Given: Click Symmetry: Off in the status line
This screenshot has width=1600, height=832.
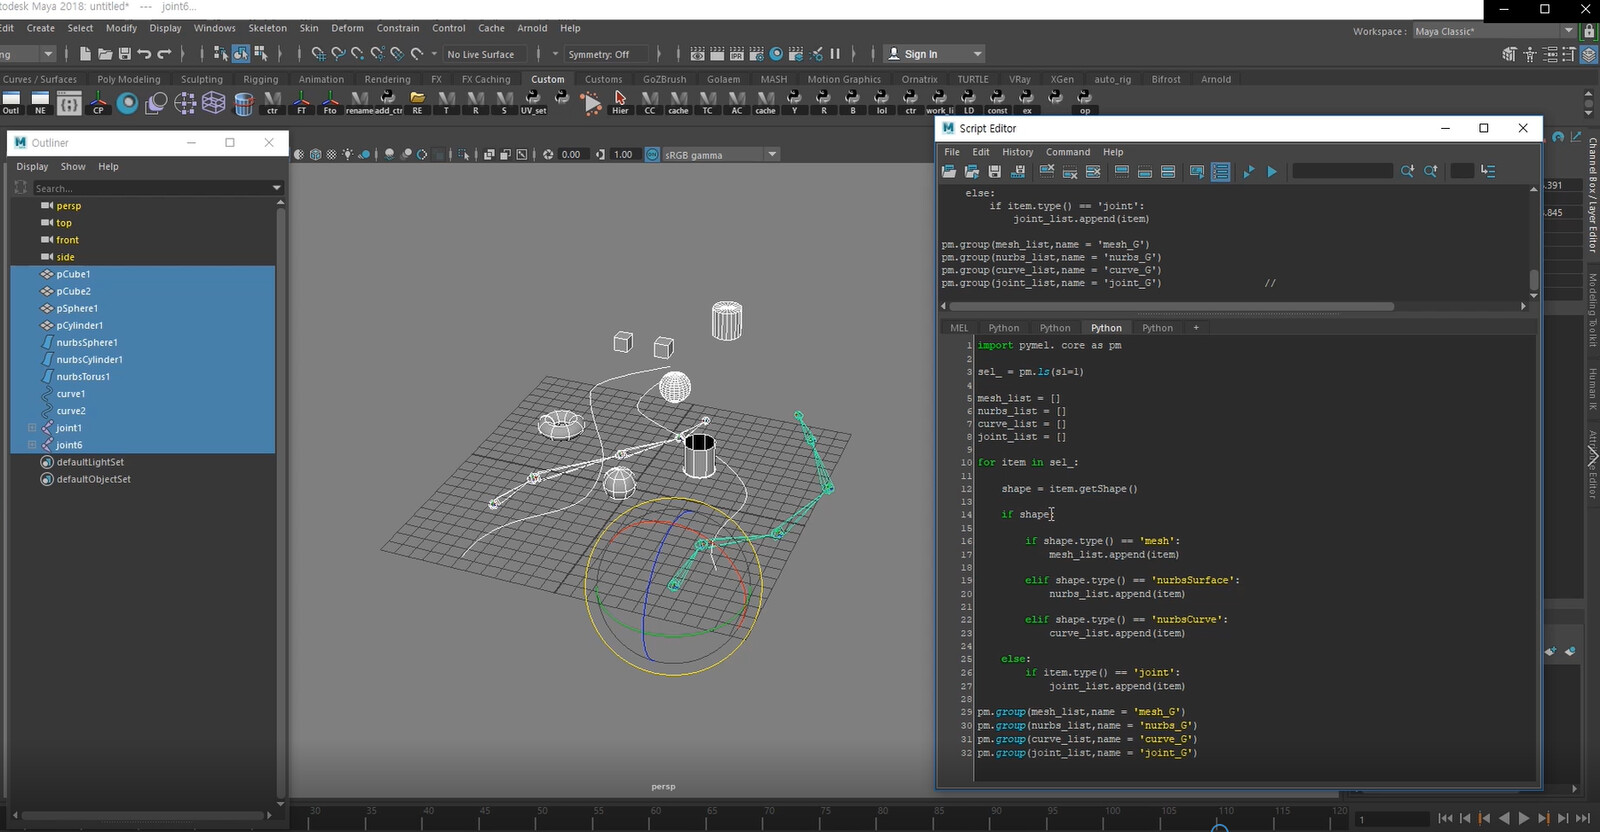Looking at the screenshot, I should (x=598, y=54).
